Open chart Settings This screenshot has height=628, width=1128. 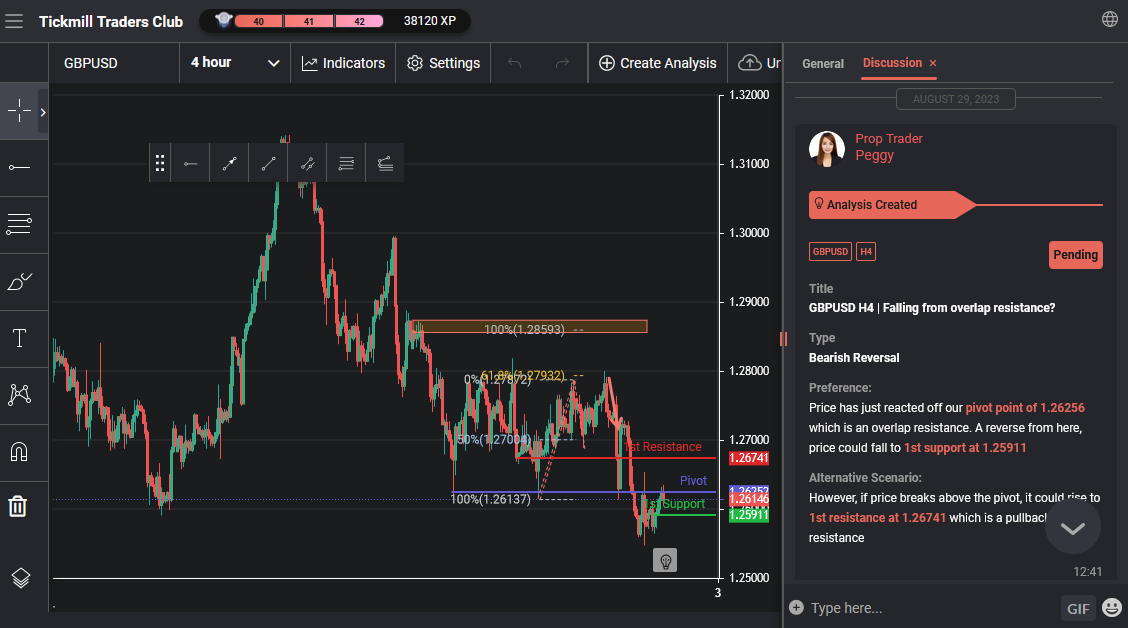443,63
